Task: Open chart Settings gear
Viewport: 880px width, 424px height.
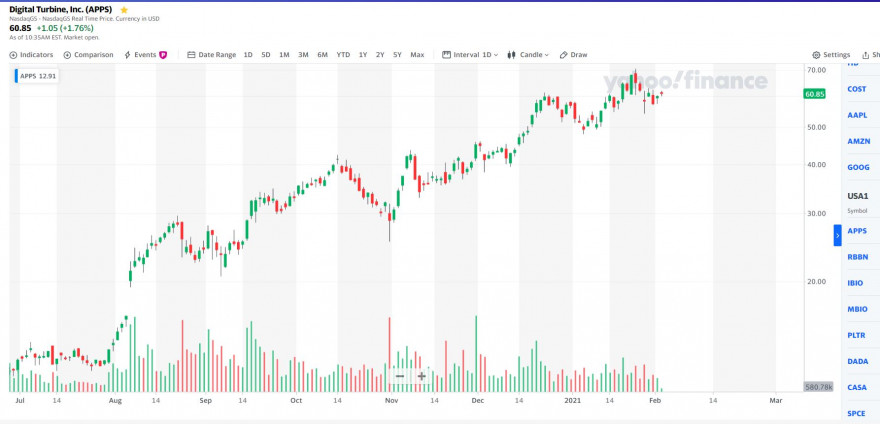Action: 816,54
